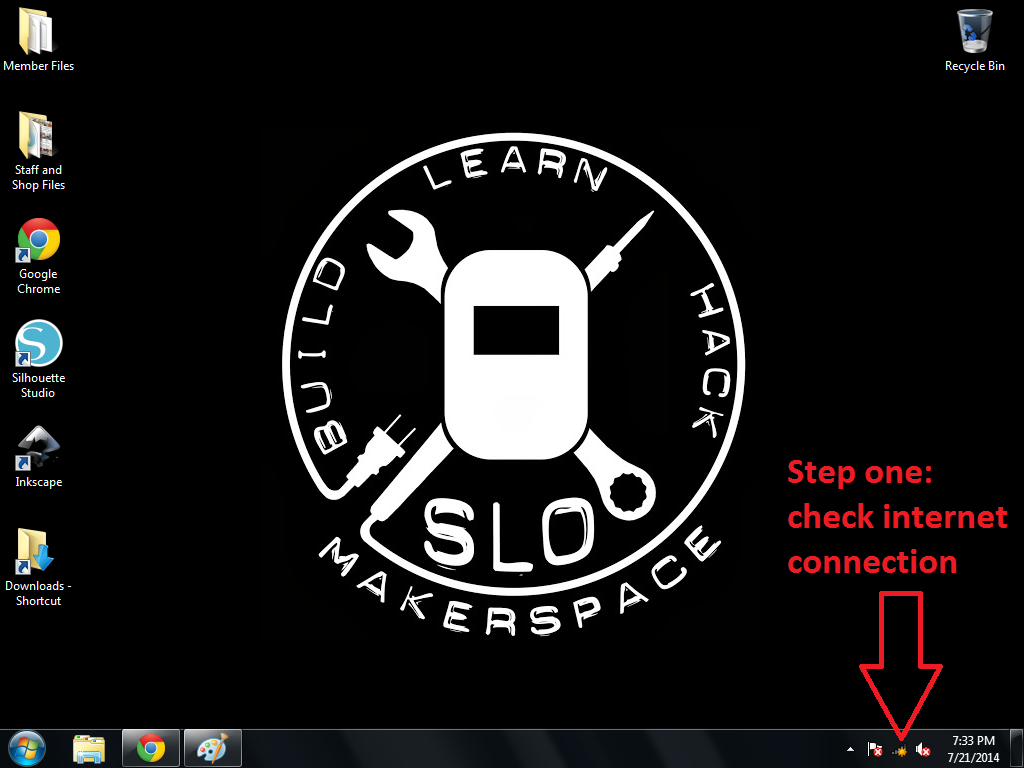
Task: Show hidden system tray icons
Action: click(850, 749)
